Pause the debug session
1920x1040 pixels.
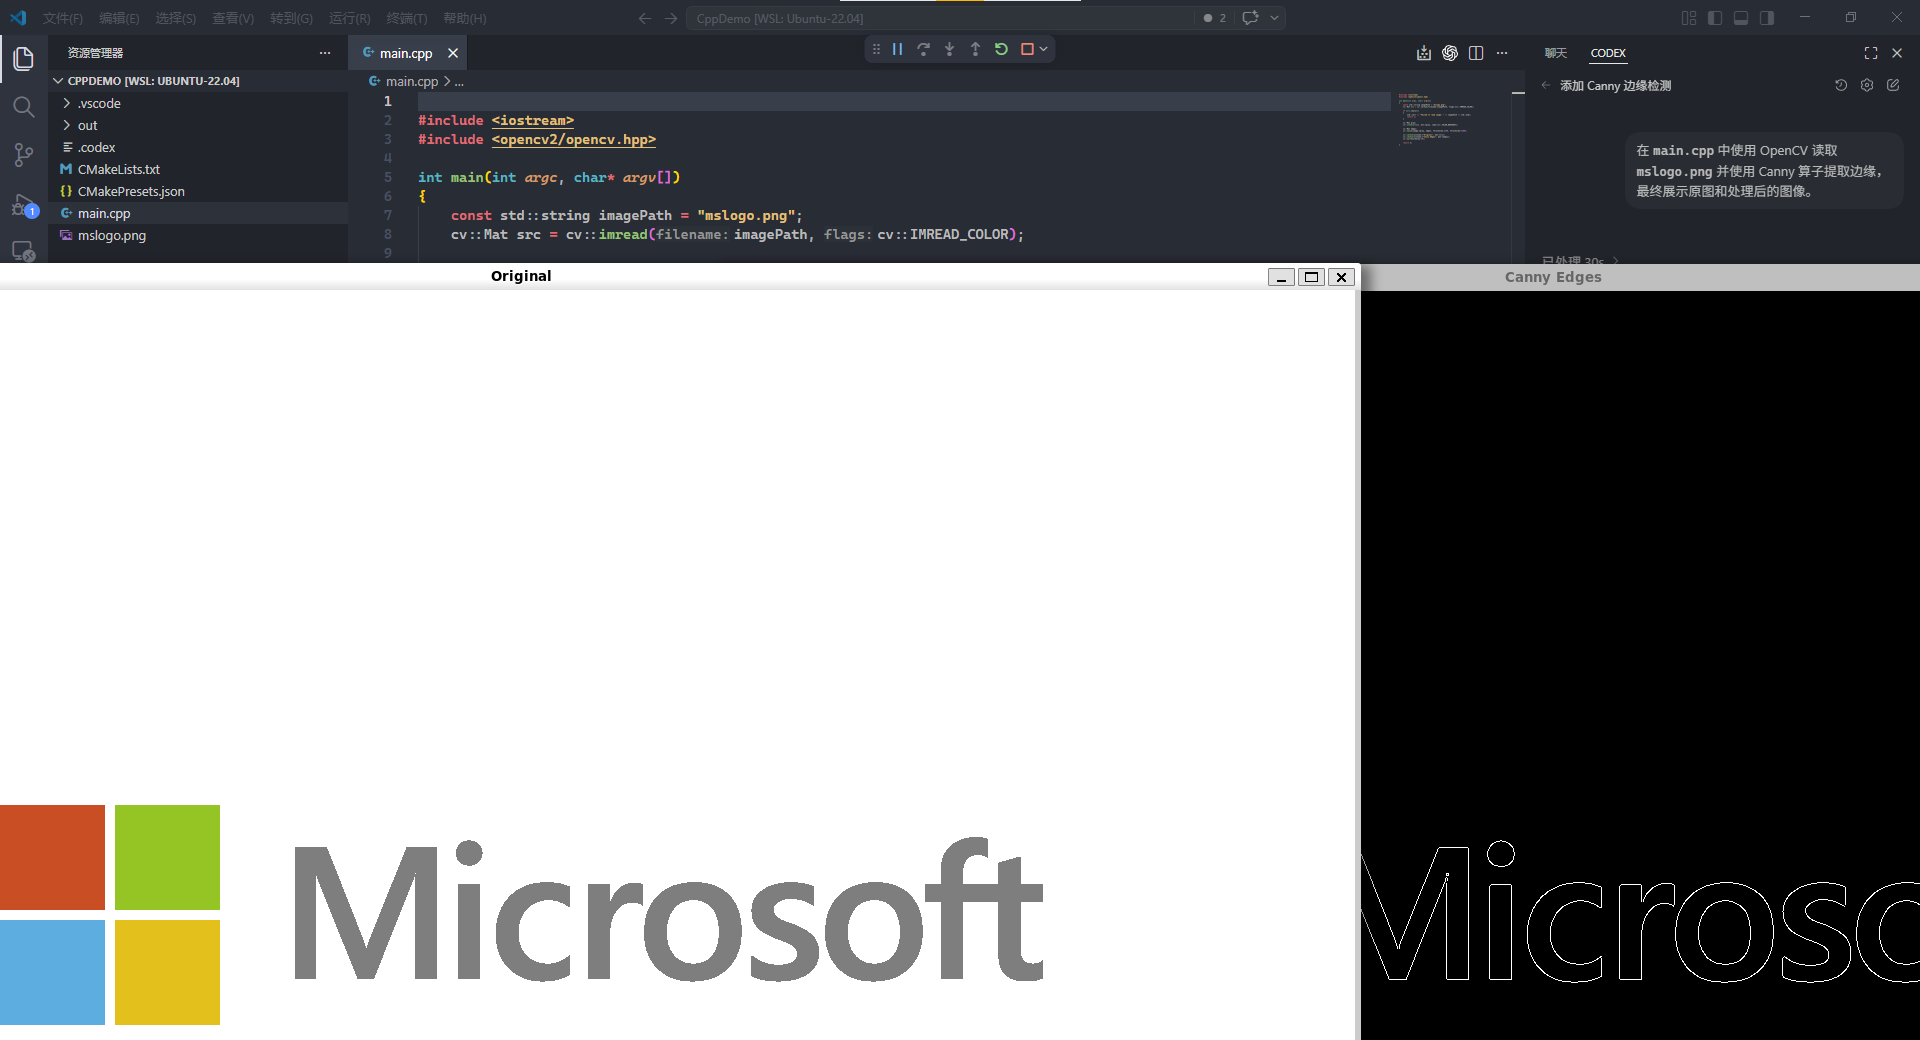897,49
